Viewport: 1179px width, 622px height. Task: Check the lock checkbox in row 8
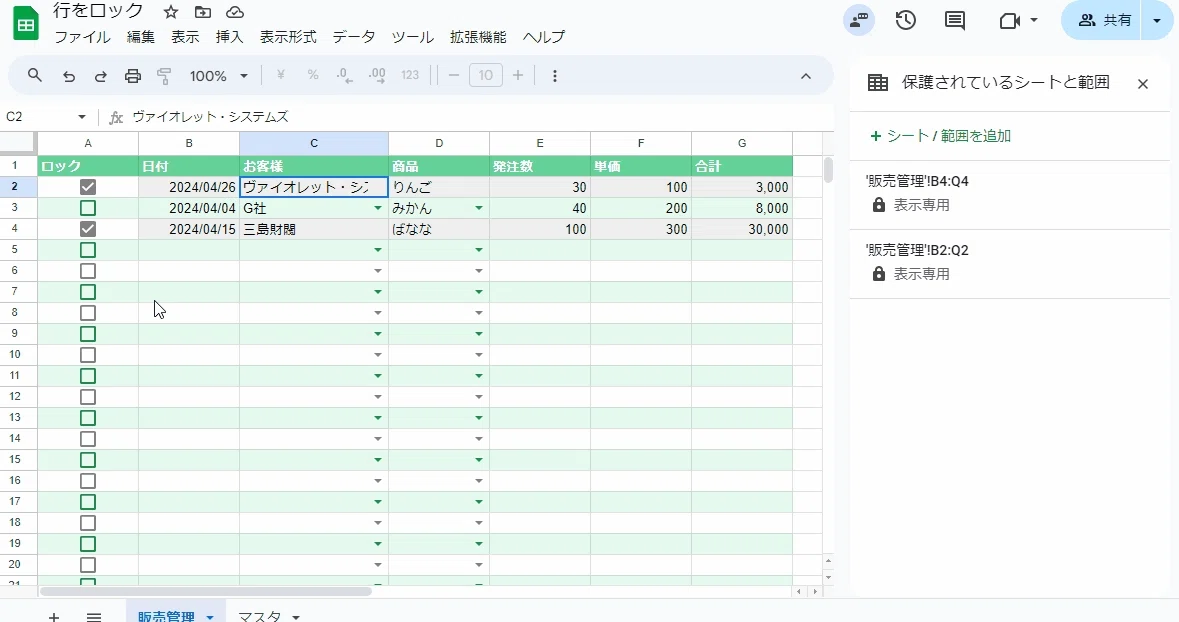[x=88, y=313]
